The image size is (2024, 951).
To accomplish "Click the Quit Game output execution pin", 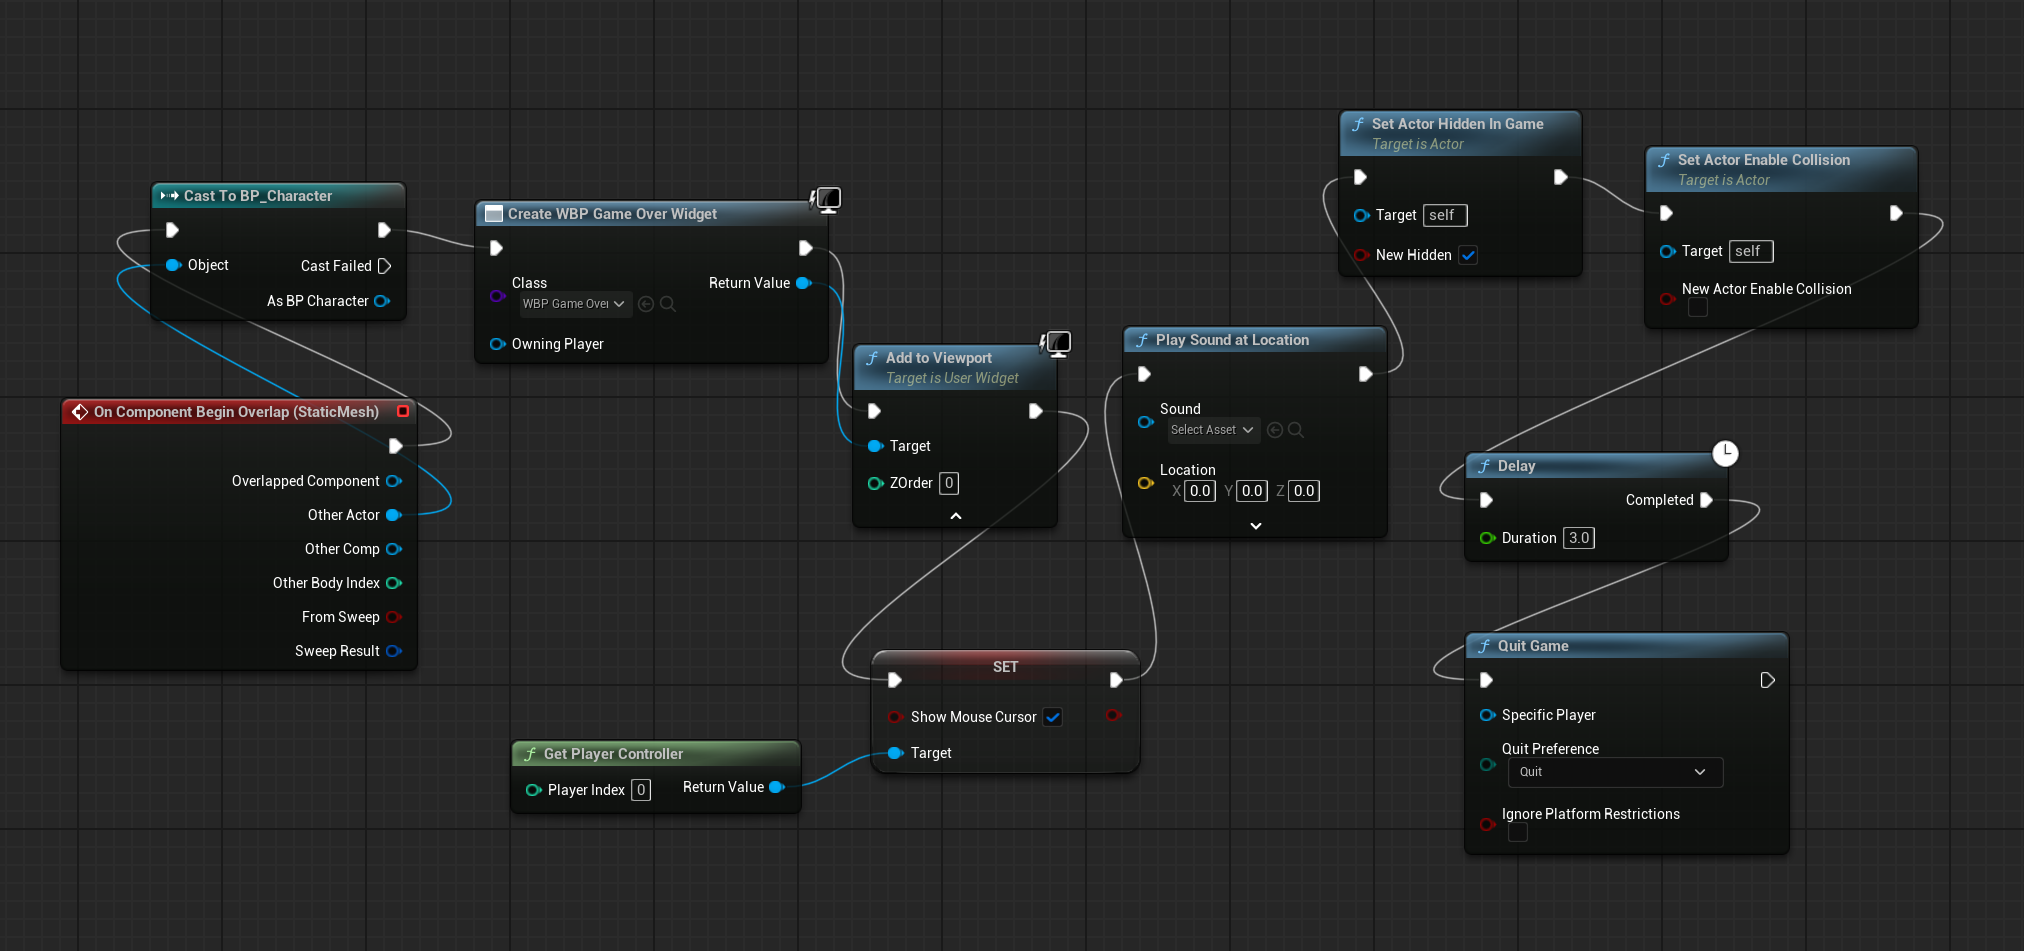I will [x=1767, y=680].
